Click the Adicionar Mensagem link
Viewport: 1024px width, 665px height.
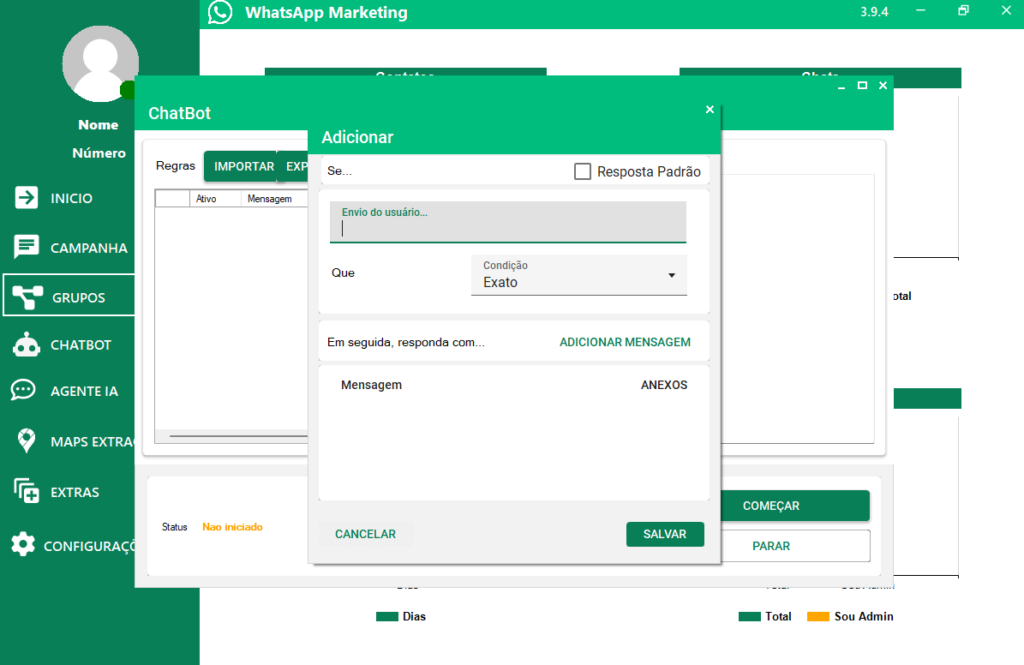625,342
